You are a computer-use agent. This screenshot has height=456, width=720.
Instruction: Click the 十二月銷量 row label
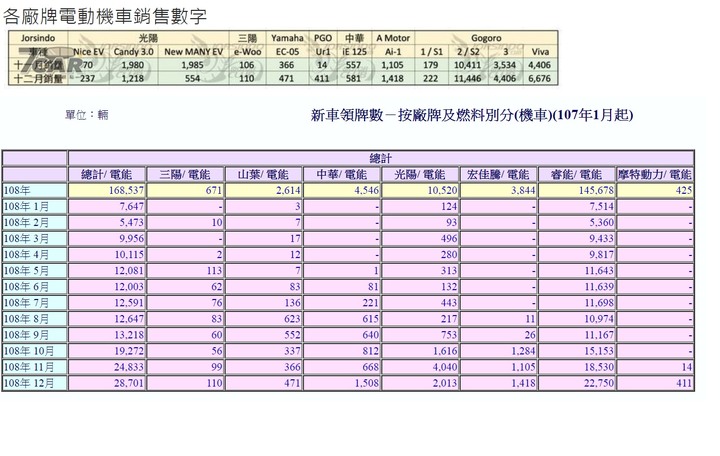(x=38, y=78)
